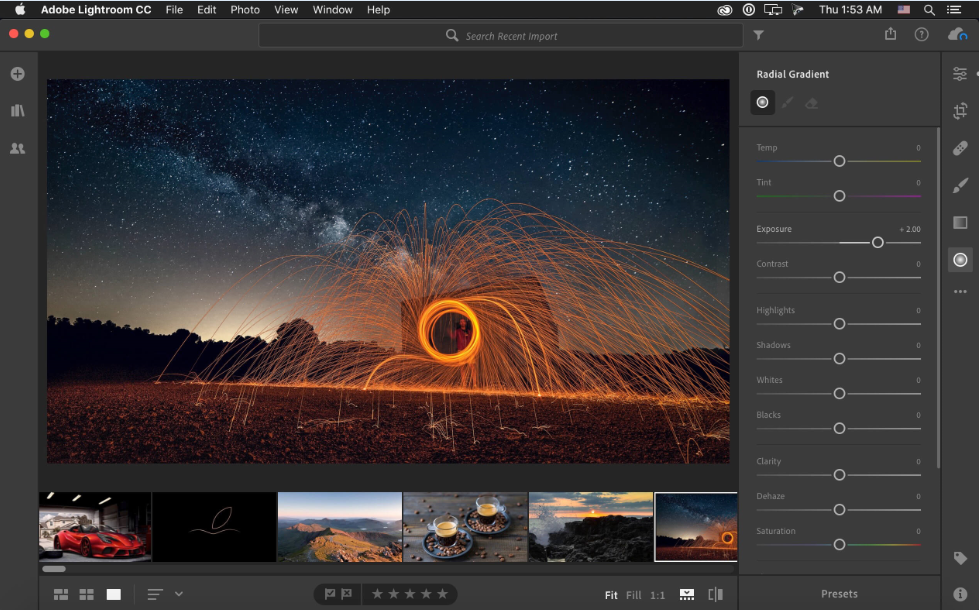Open My Photos library icon
Image resolution: width=979 pixels, height=610 pixels.
tap(17, 111)
